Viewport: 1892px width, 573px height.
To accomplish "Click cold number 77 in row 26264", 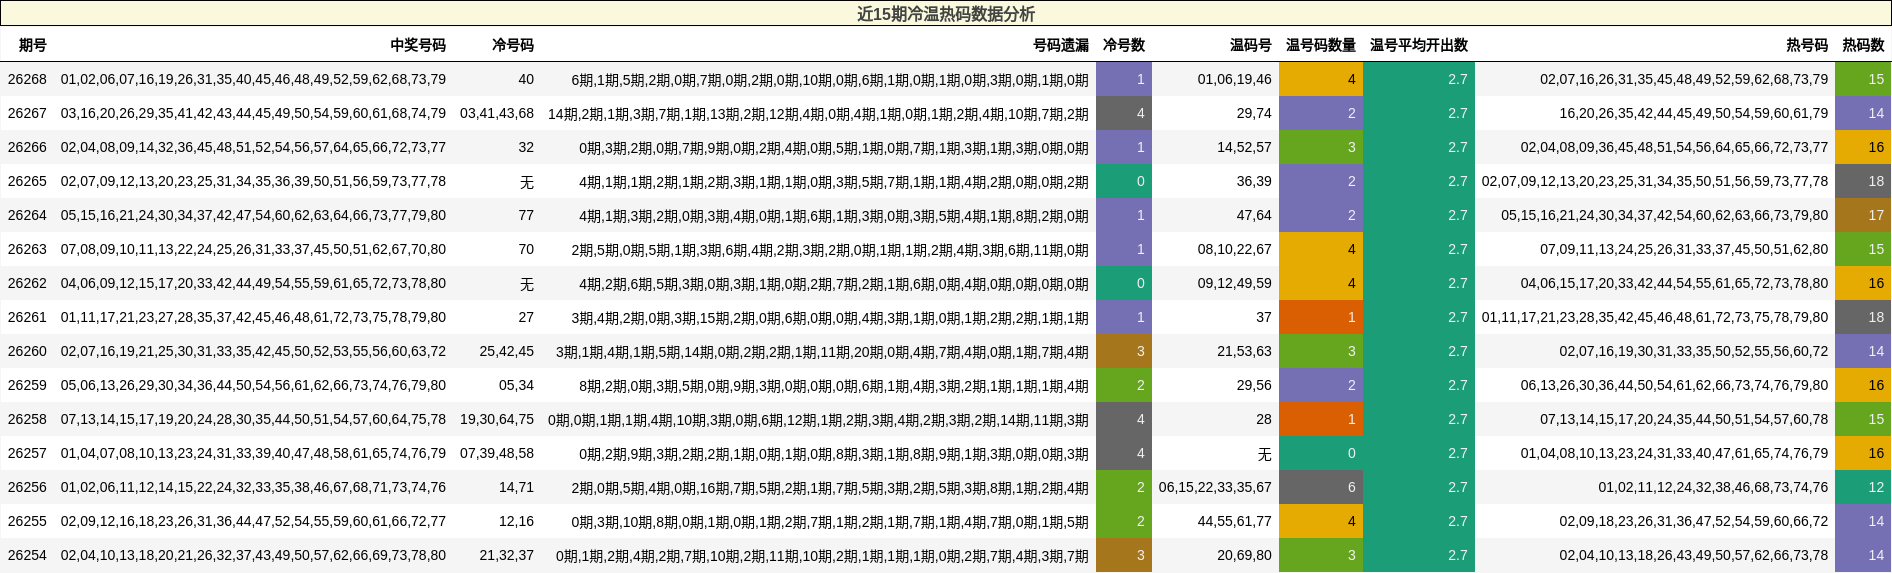I will pyautogui.click(x=526, y=215).
